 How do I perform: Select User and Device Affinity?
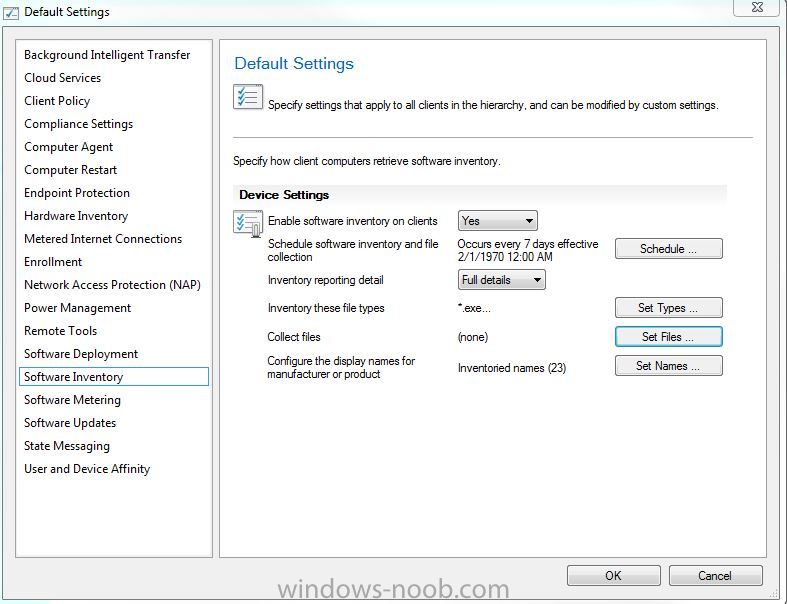point(87,469)
